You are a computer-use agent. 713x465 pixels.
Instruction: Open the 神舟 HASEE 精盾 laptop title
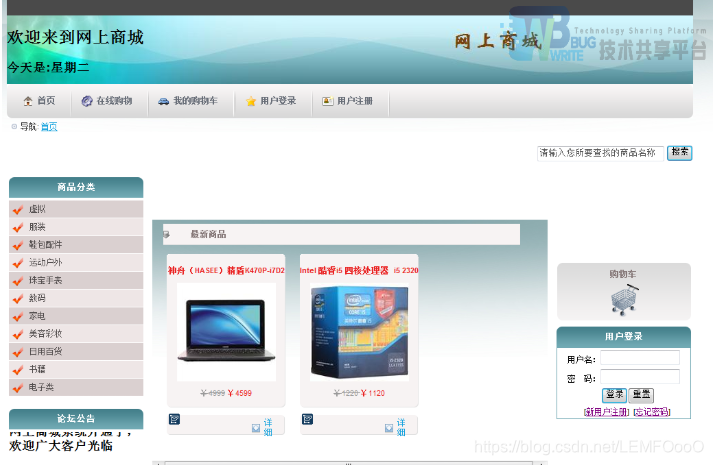click(226, 270)
